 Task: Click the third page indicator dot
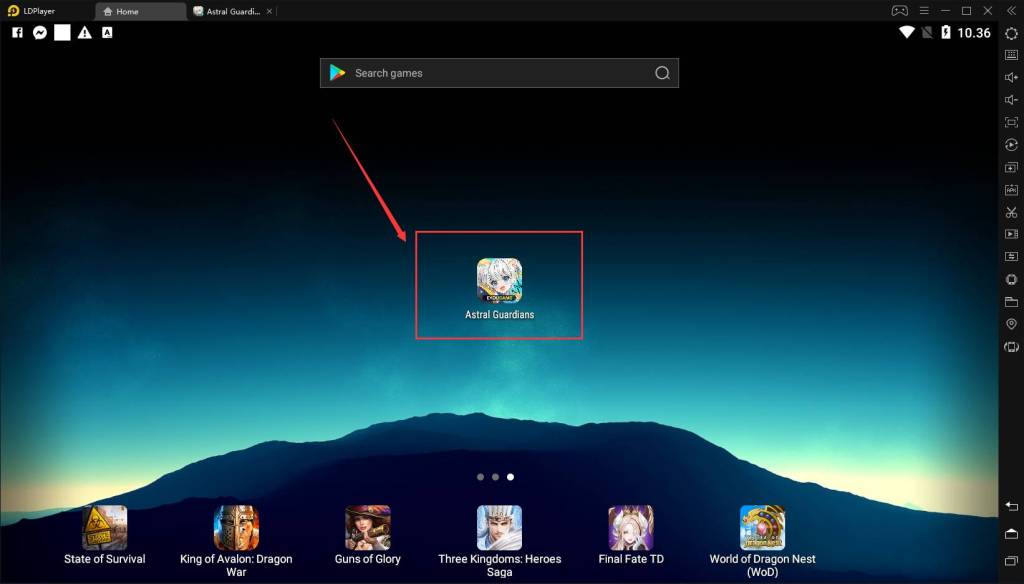click(x=511, y=477)
